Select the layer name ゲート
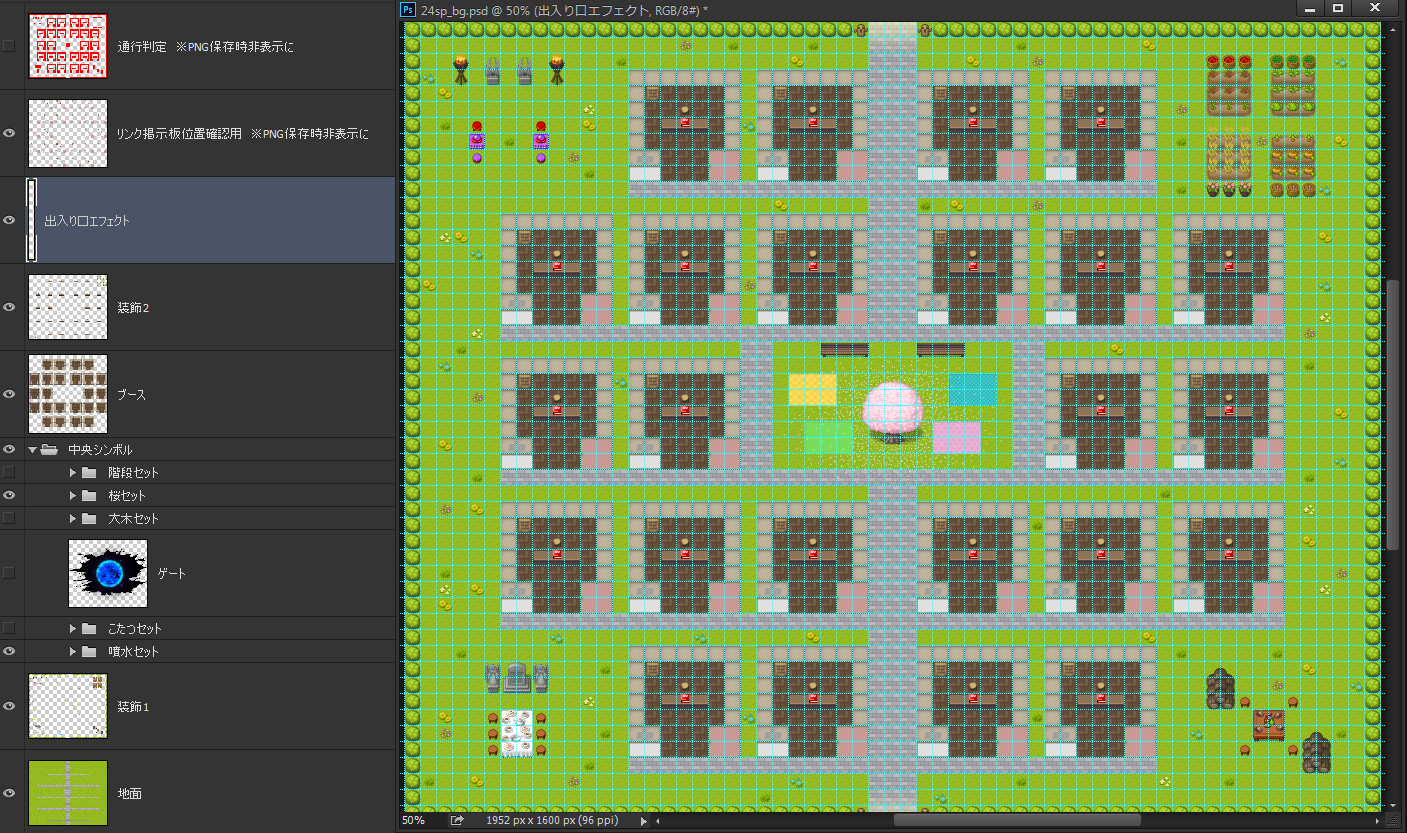This screenshot has width=1407, height=833. (x=172, y=573)
